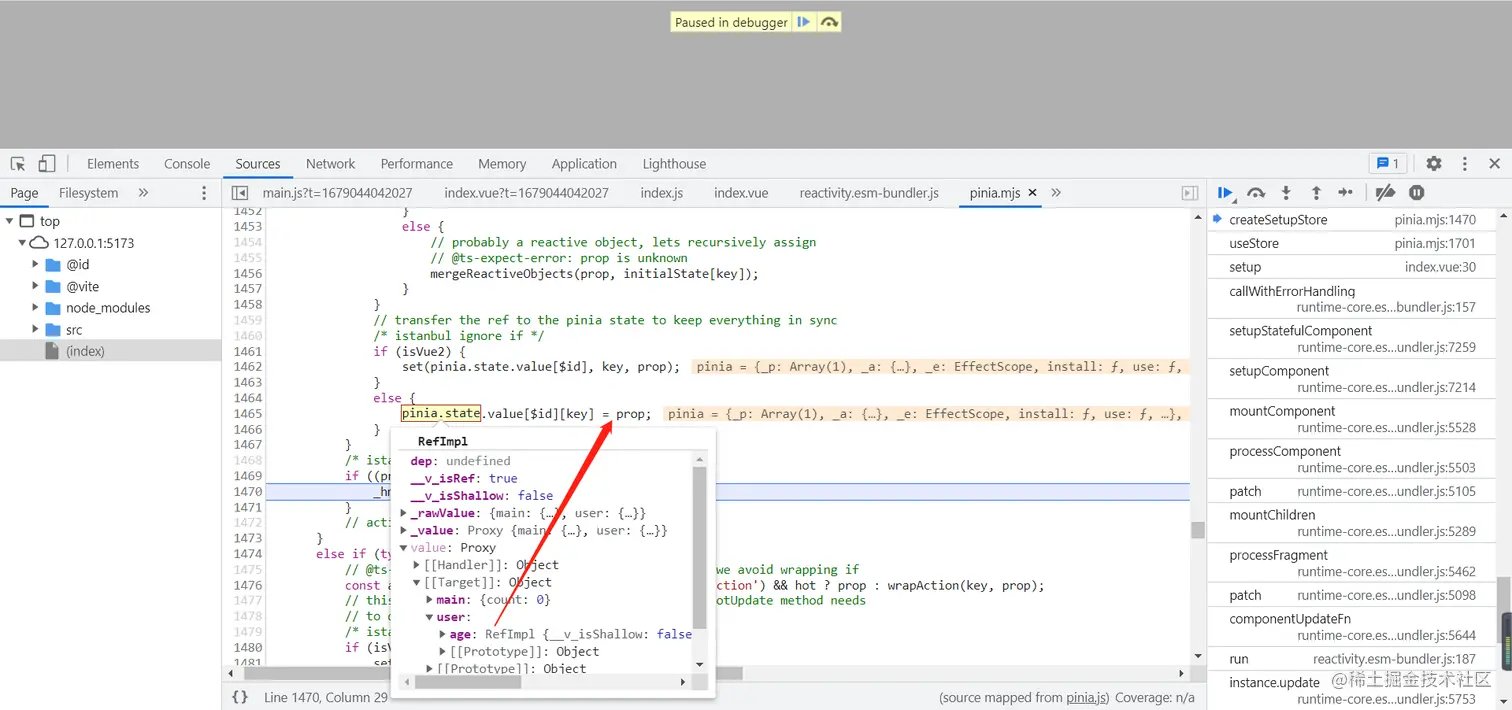
Task: Open the navigator three-dot options menu
Action: pyautogui.click(x=204, y=192)
